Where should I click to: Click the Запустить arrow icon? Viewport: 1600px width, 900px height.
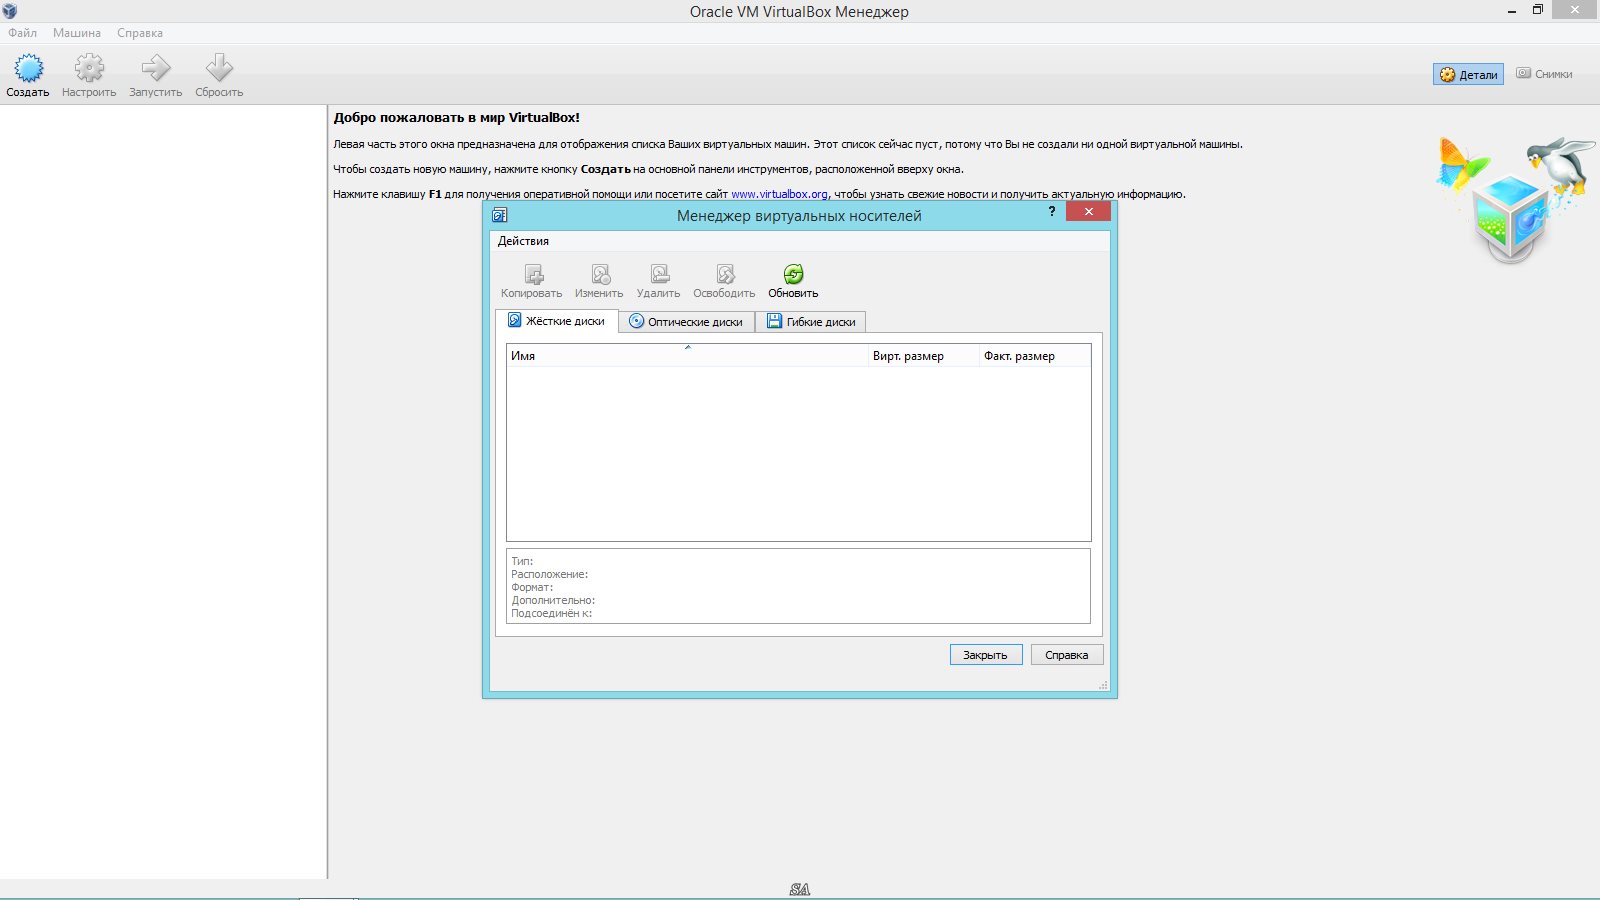click(155, 68)
